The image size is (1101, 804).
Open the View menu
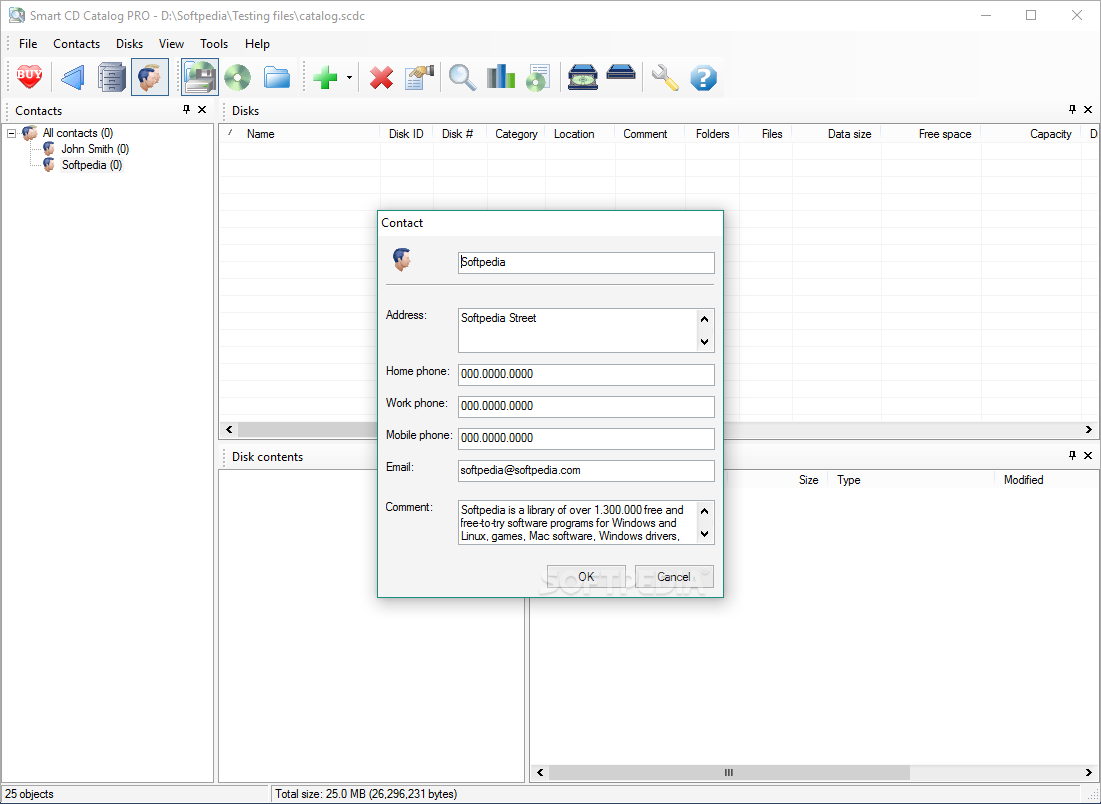pos(171,44)
